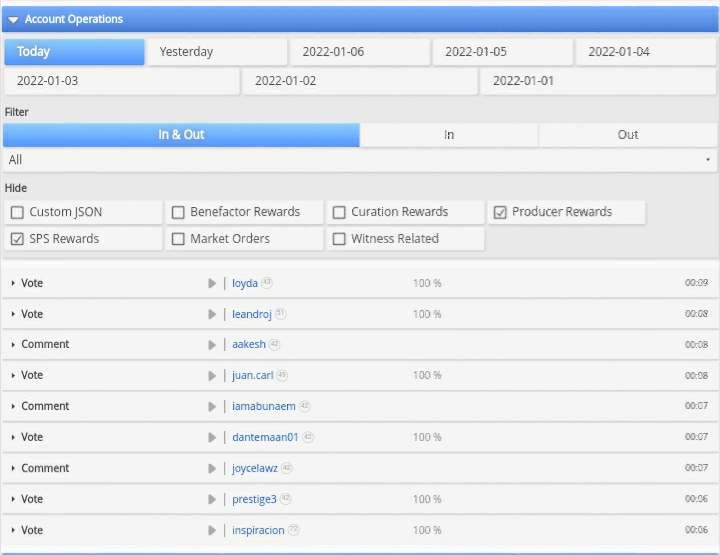
Task: Click the reputation badge next to inspiracion
Action: click(x=293, y=529)
